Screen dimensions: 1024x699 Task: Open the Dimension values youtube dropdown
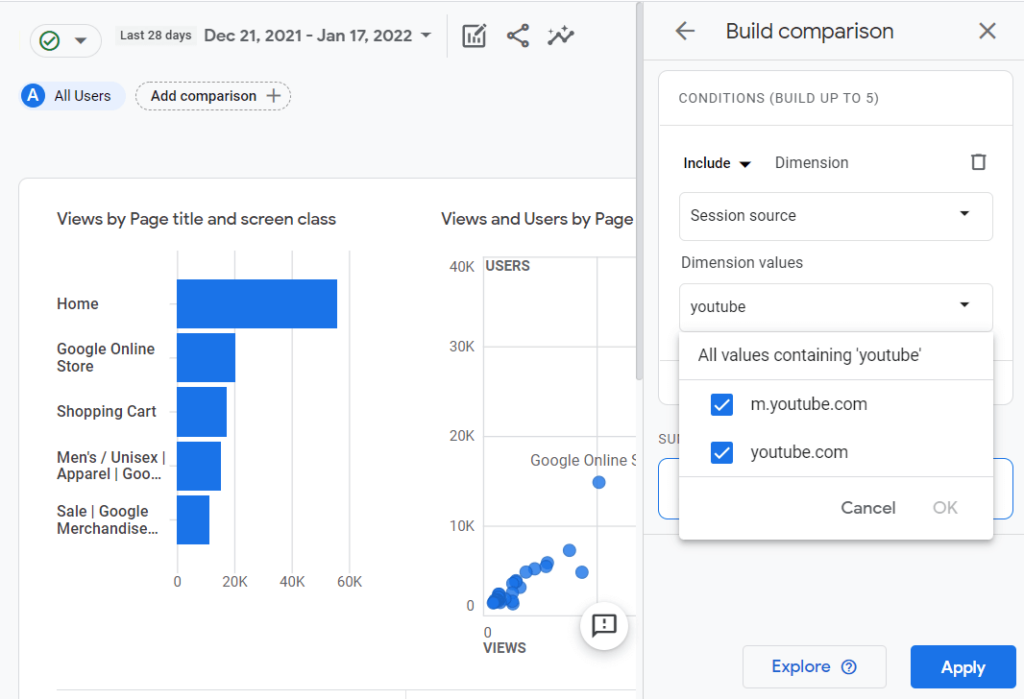(836, 307)
